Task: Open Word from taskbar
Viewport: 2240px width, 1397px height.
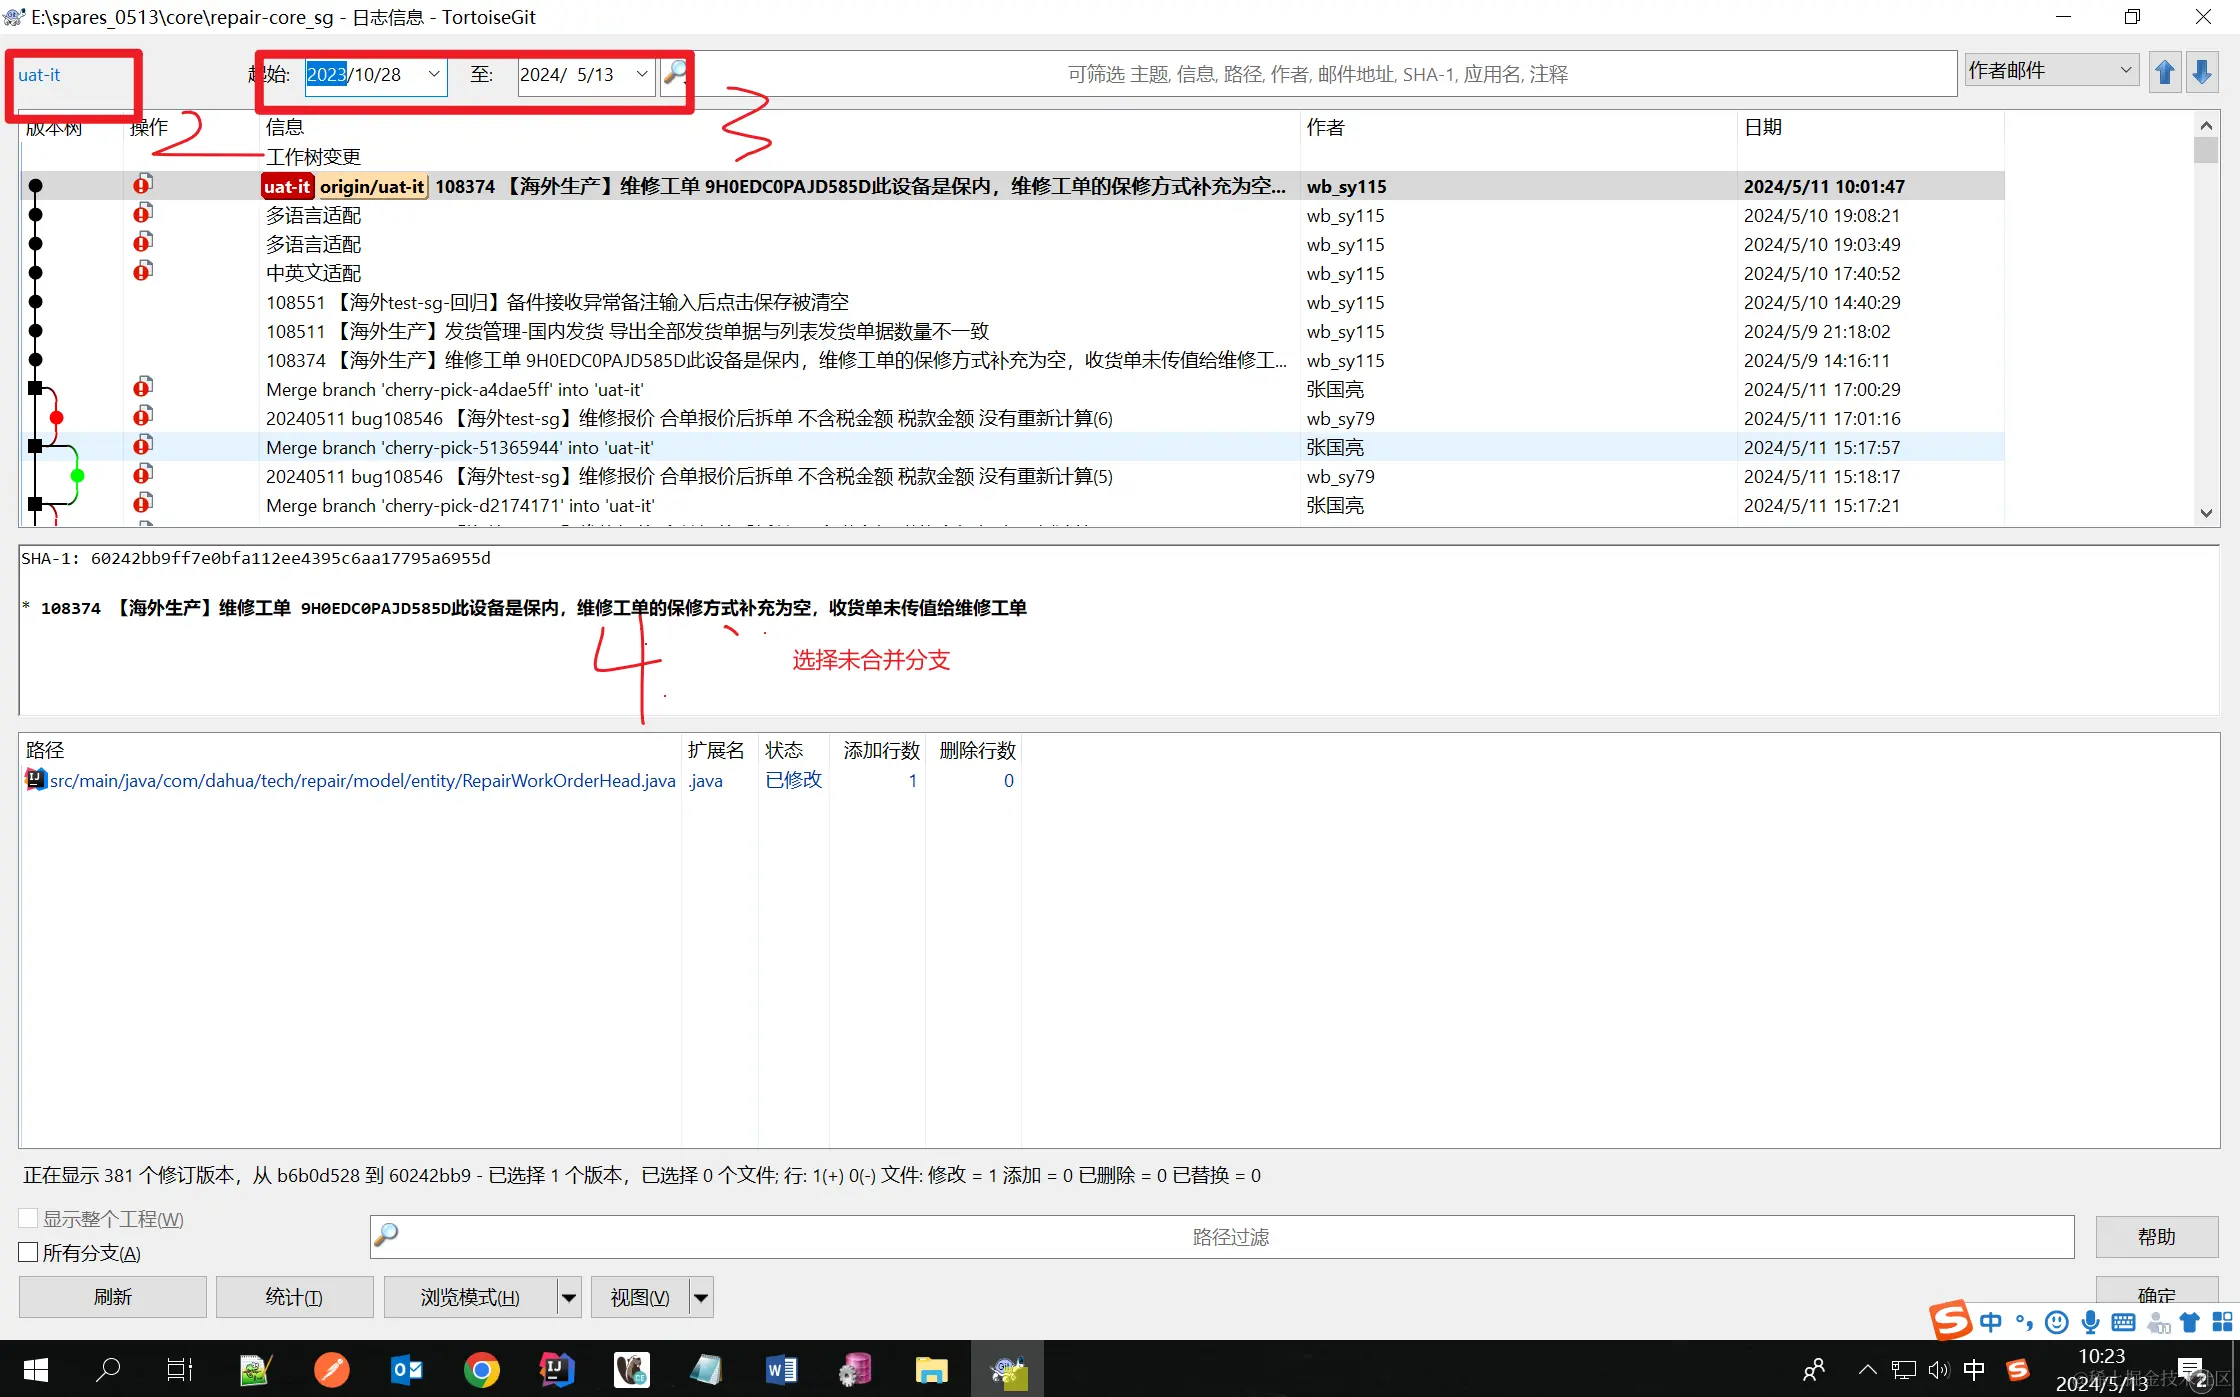Action: pyautogui.click(x=781, y=1369)
